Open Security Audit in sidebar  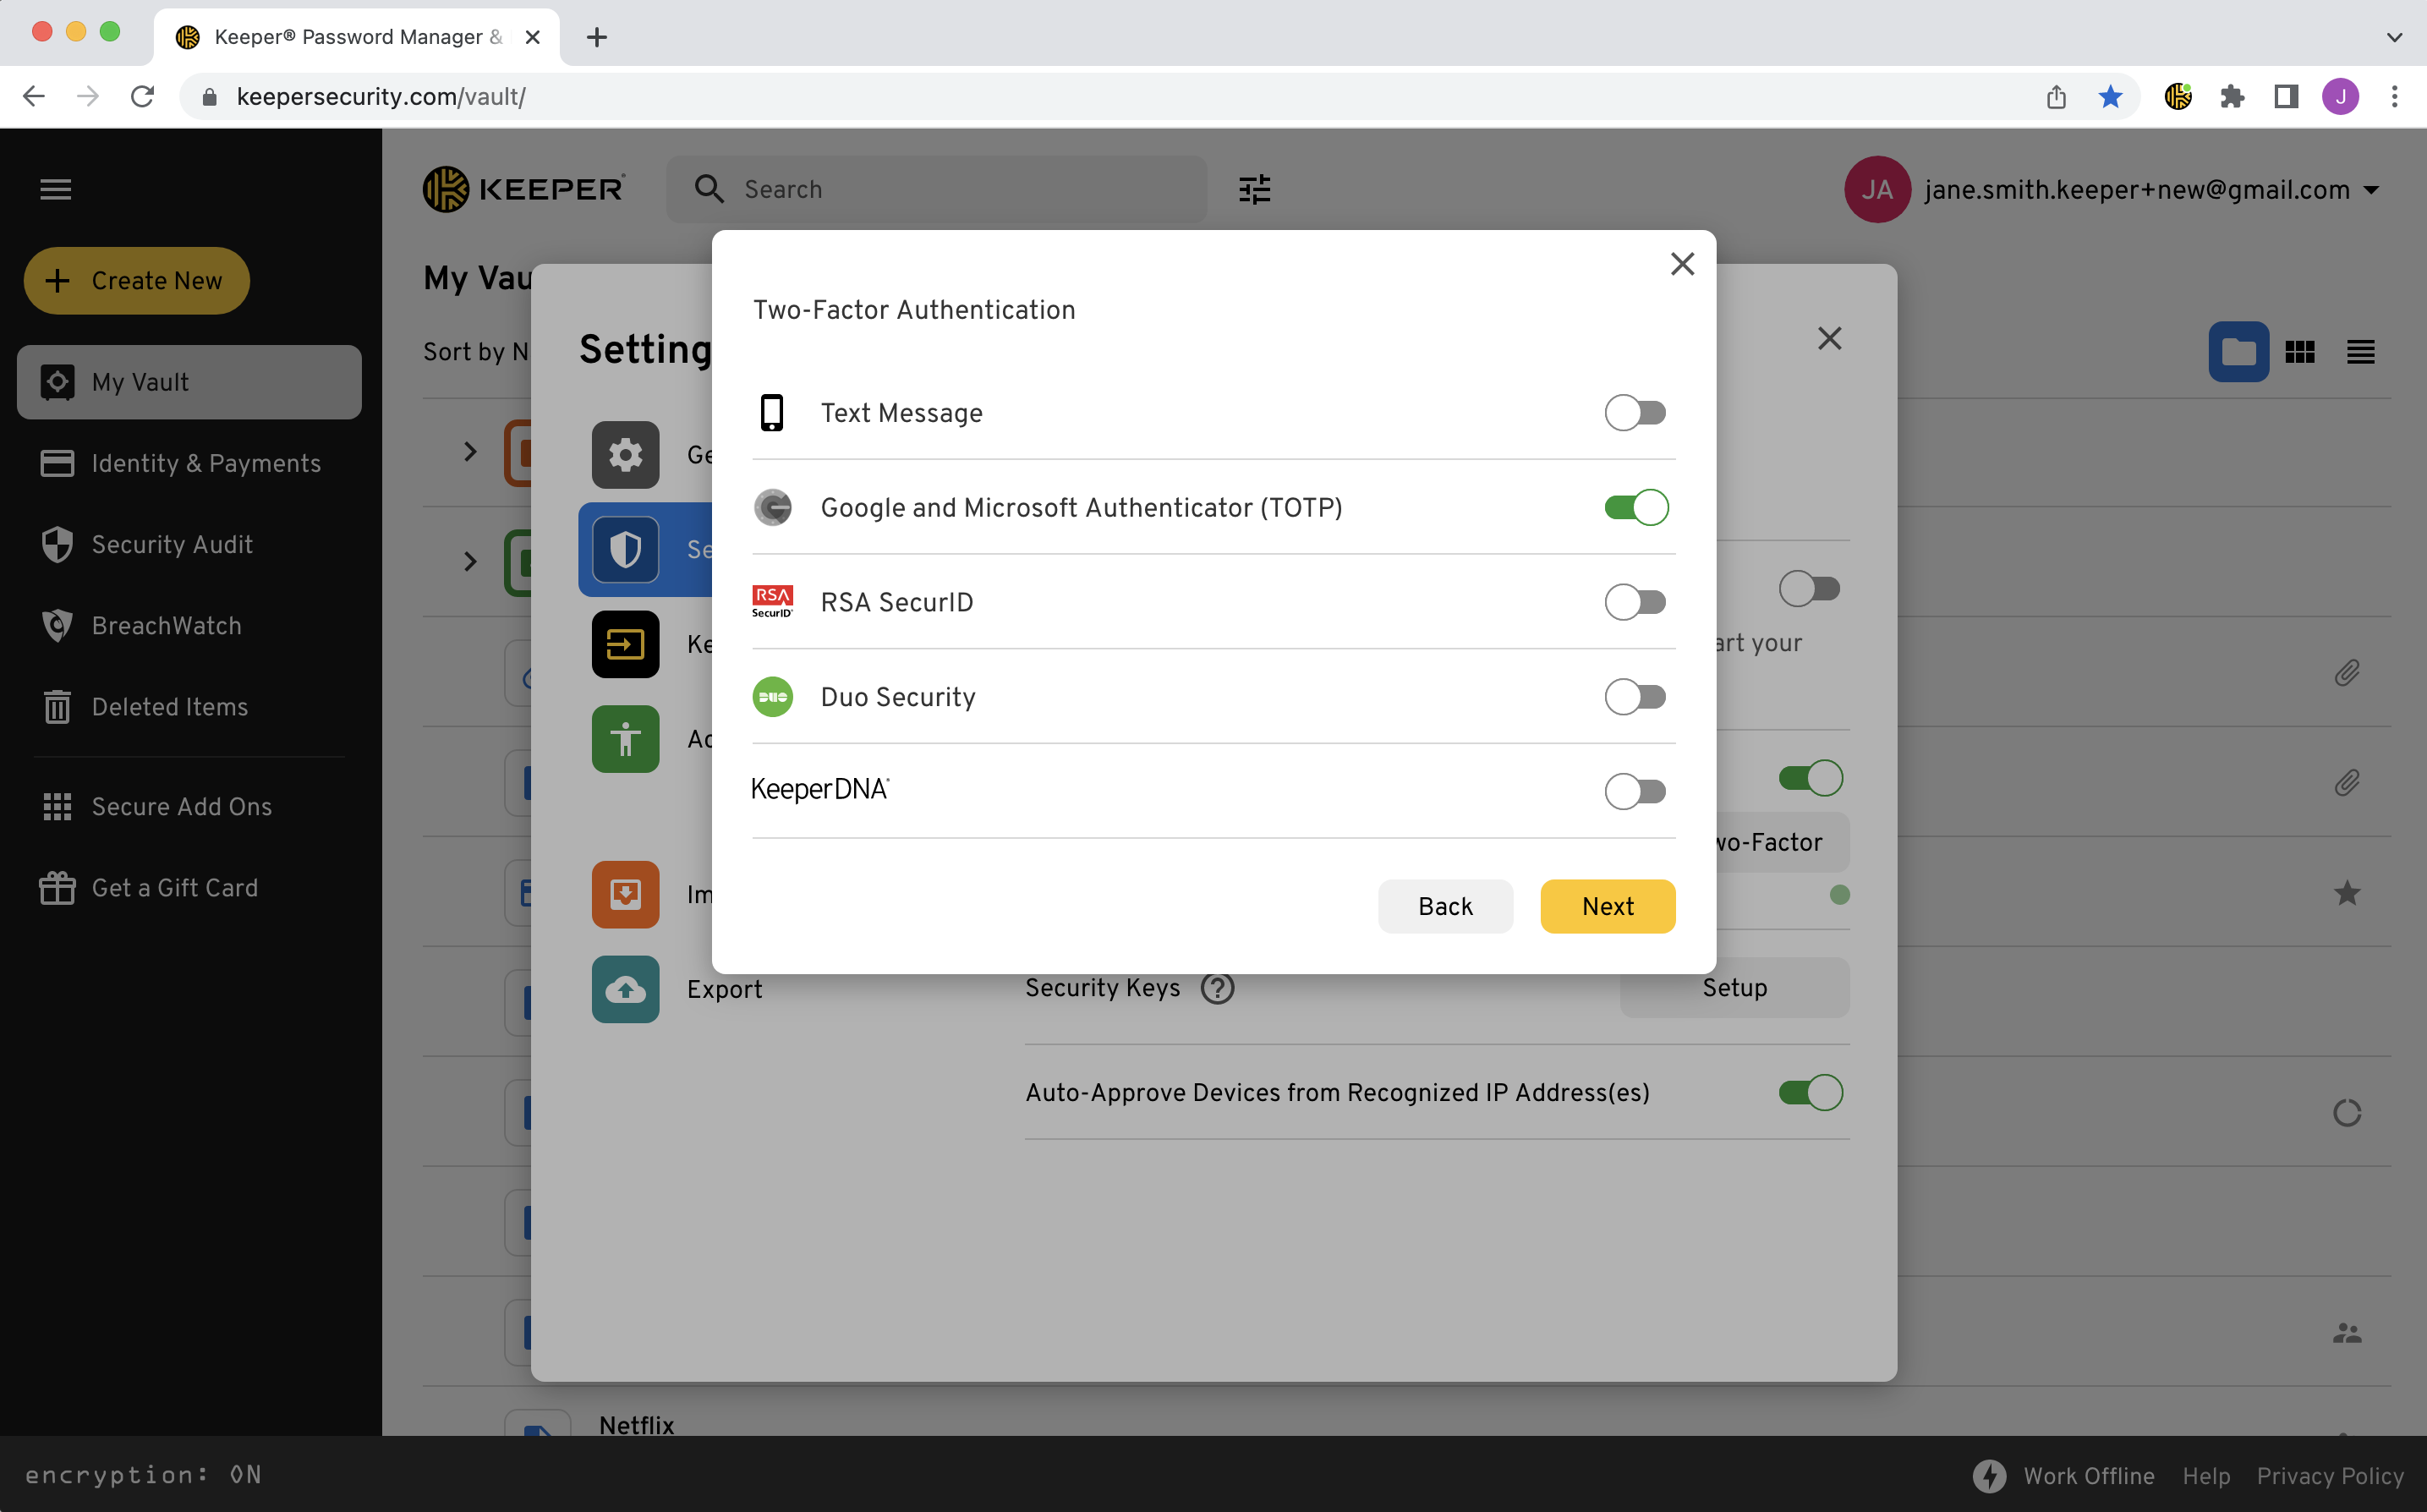(172, 544)
